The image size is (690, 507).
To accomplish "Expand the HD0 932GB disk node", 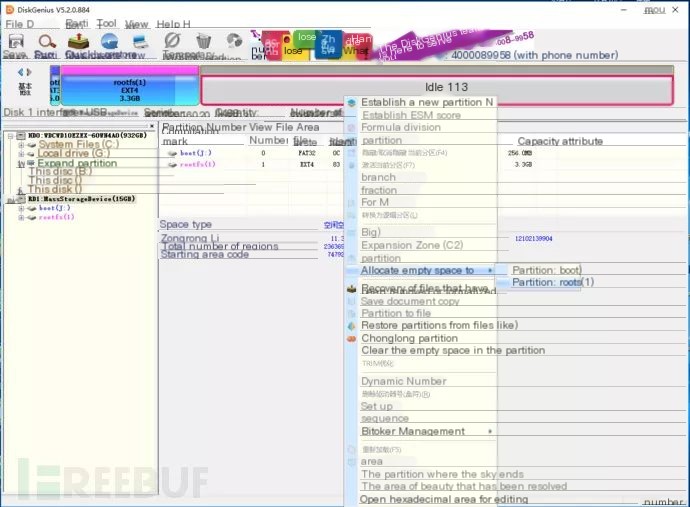I will click(10, 135).
